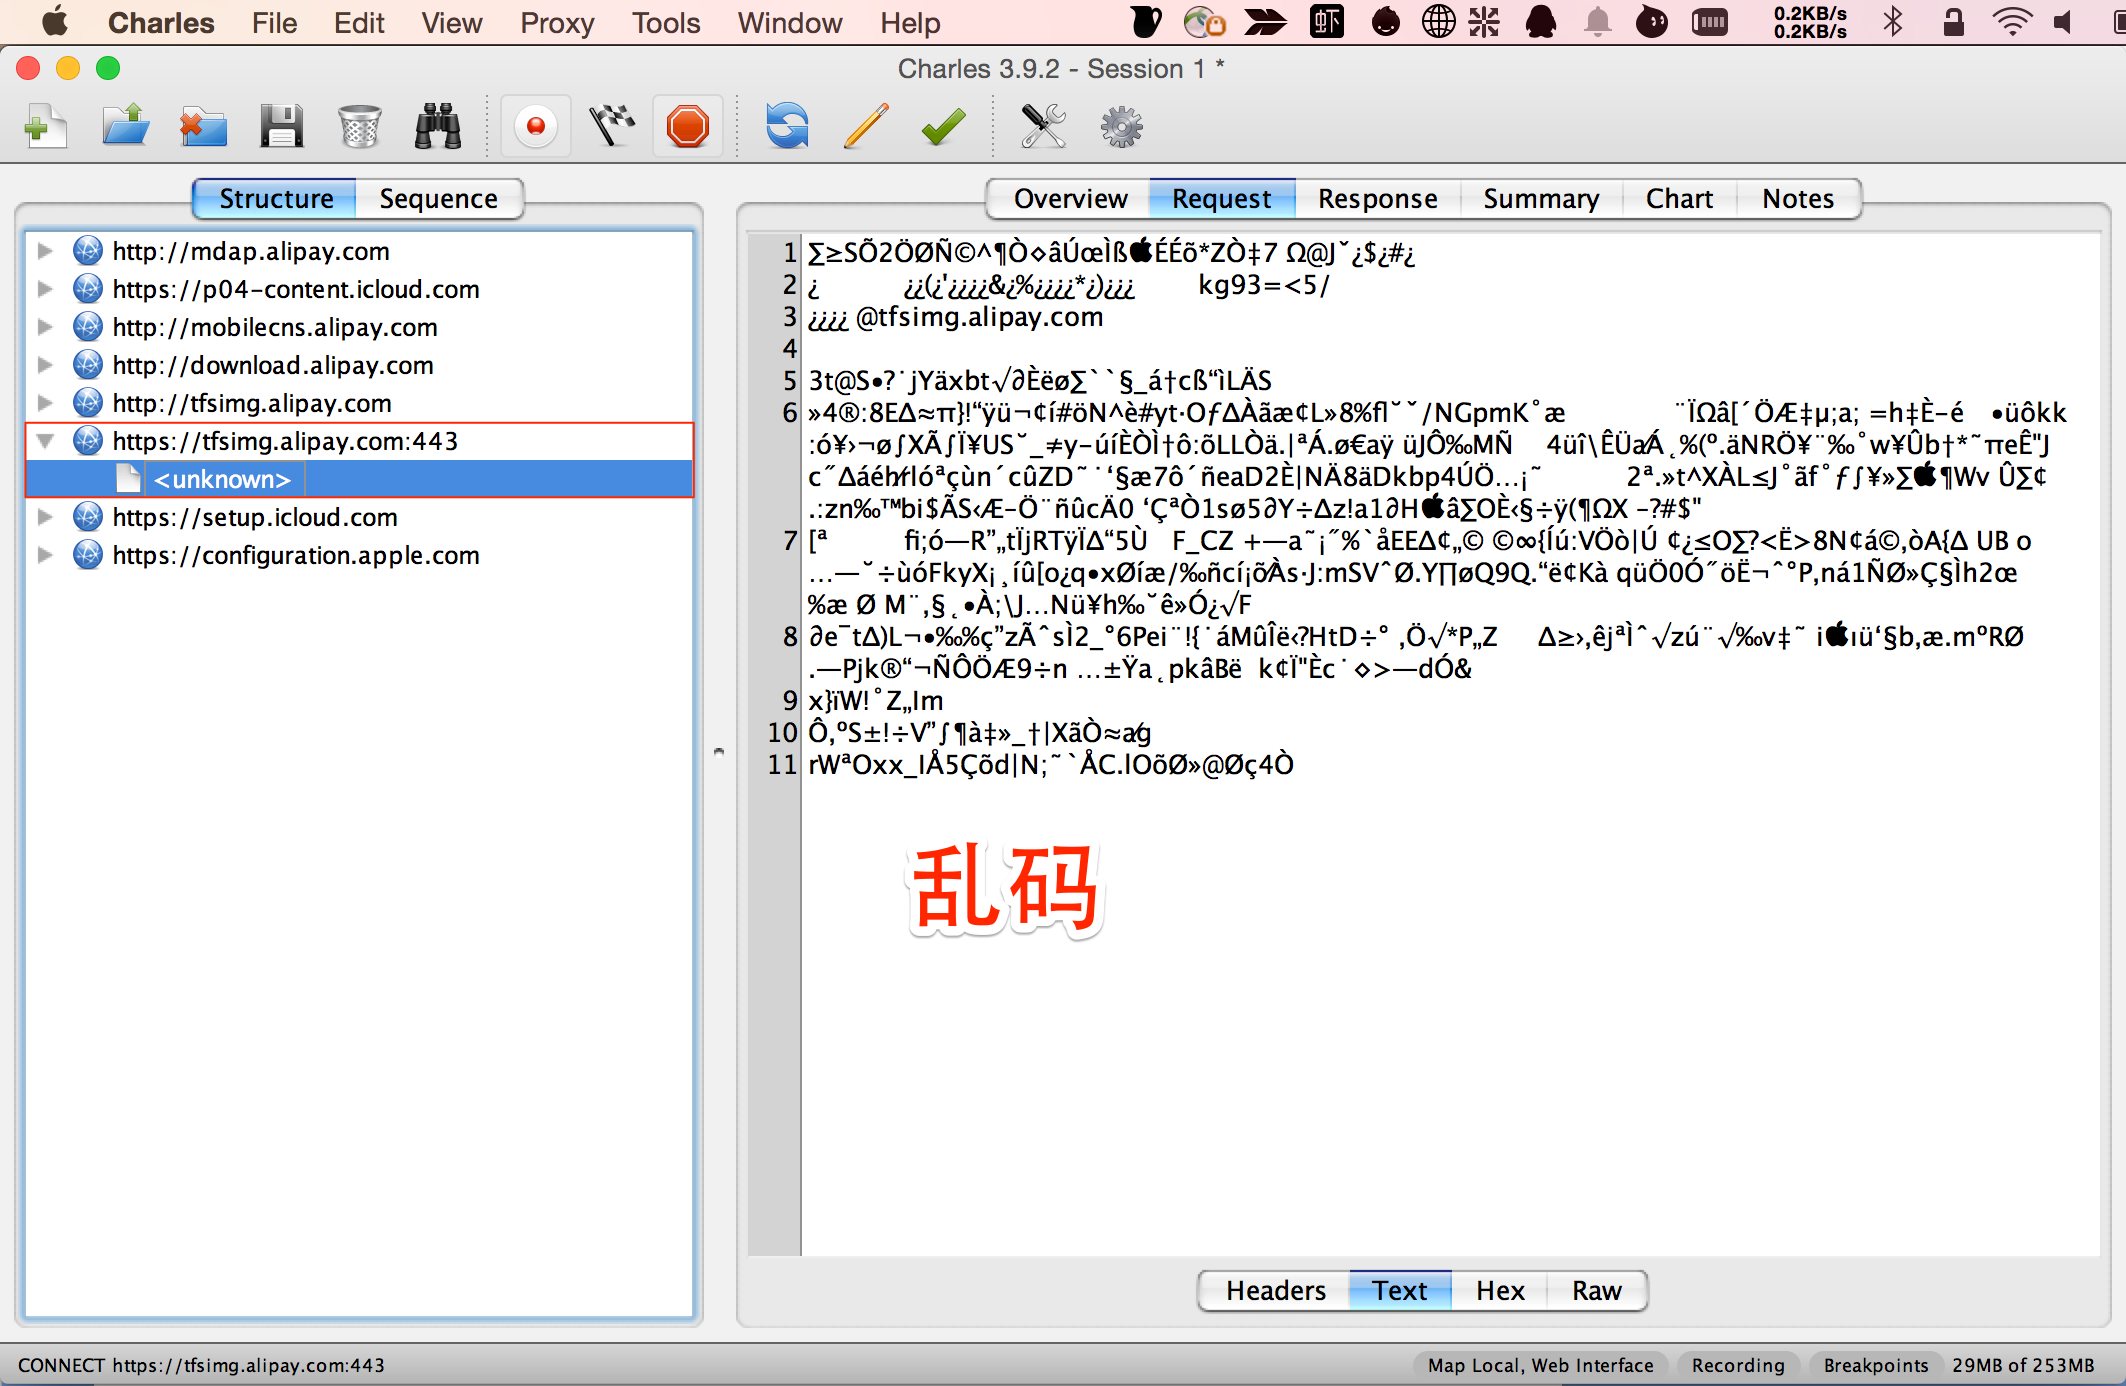Select the Text body view
Image resolution: width=2126 pixels, height=1386 pixels.
(1400, 1290)
